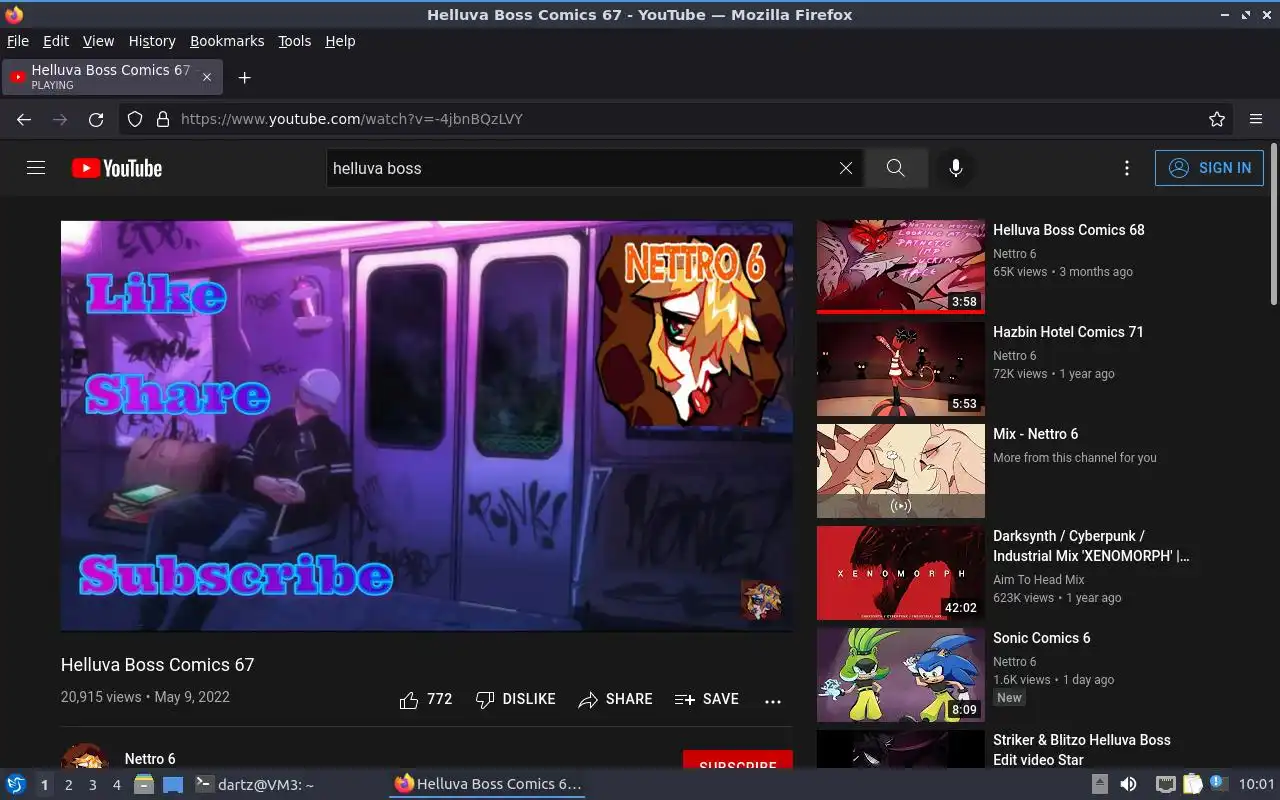Viewport: 1280px width, 800px height.
Task: Open Hazbin Hotel Comics 71 title
Action: (x=1068, y=332)
